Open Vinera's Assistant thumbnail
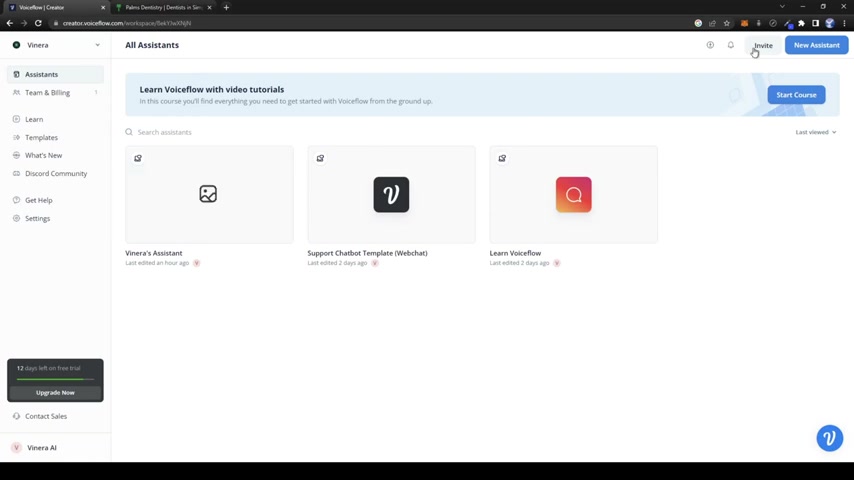This screenshot has width=854, height=480. pos(209,195)
